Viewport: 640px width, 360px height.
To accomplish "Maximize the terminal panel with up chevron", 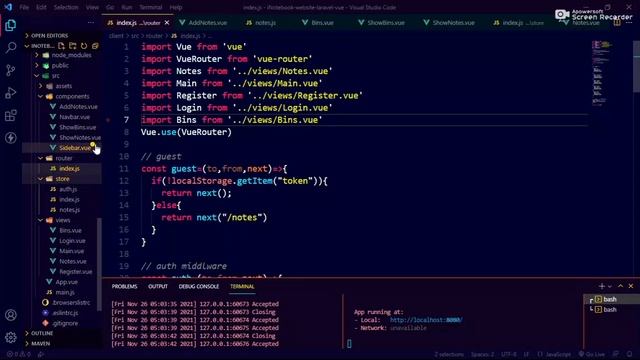I will (x=620, y=286).
